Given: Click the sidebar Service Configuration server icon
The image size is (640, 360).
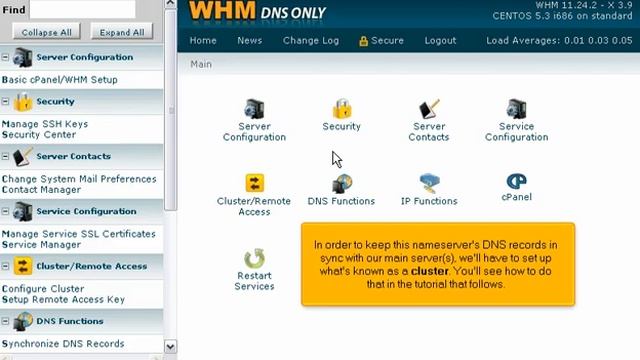Looking at the screenshot, I should tap(22, 211).
